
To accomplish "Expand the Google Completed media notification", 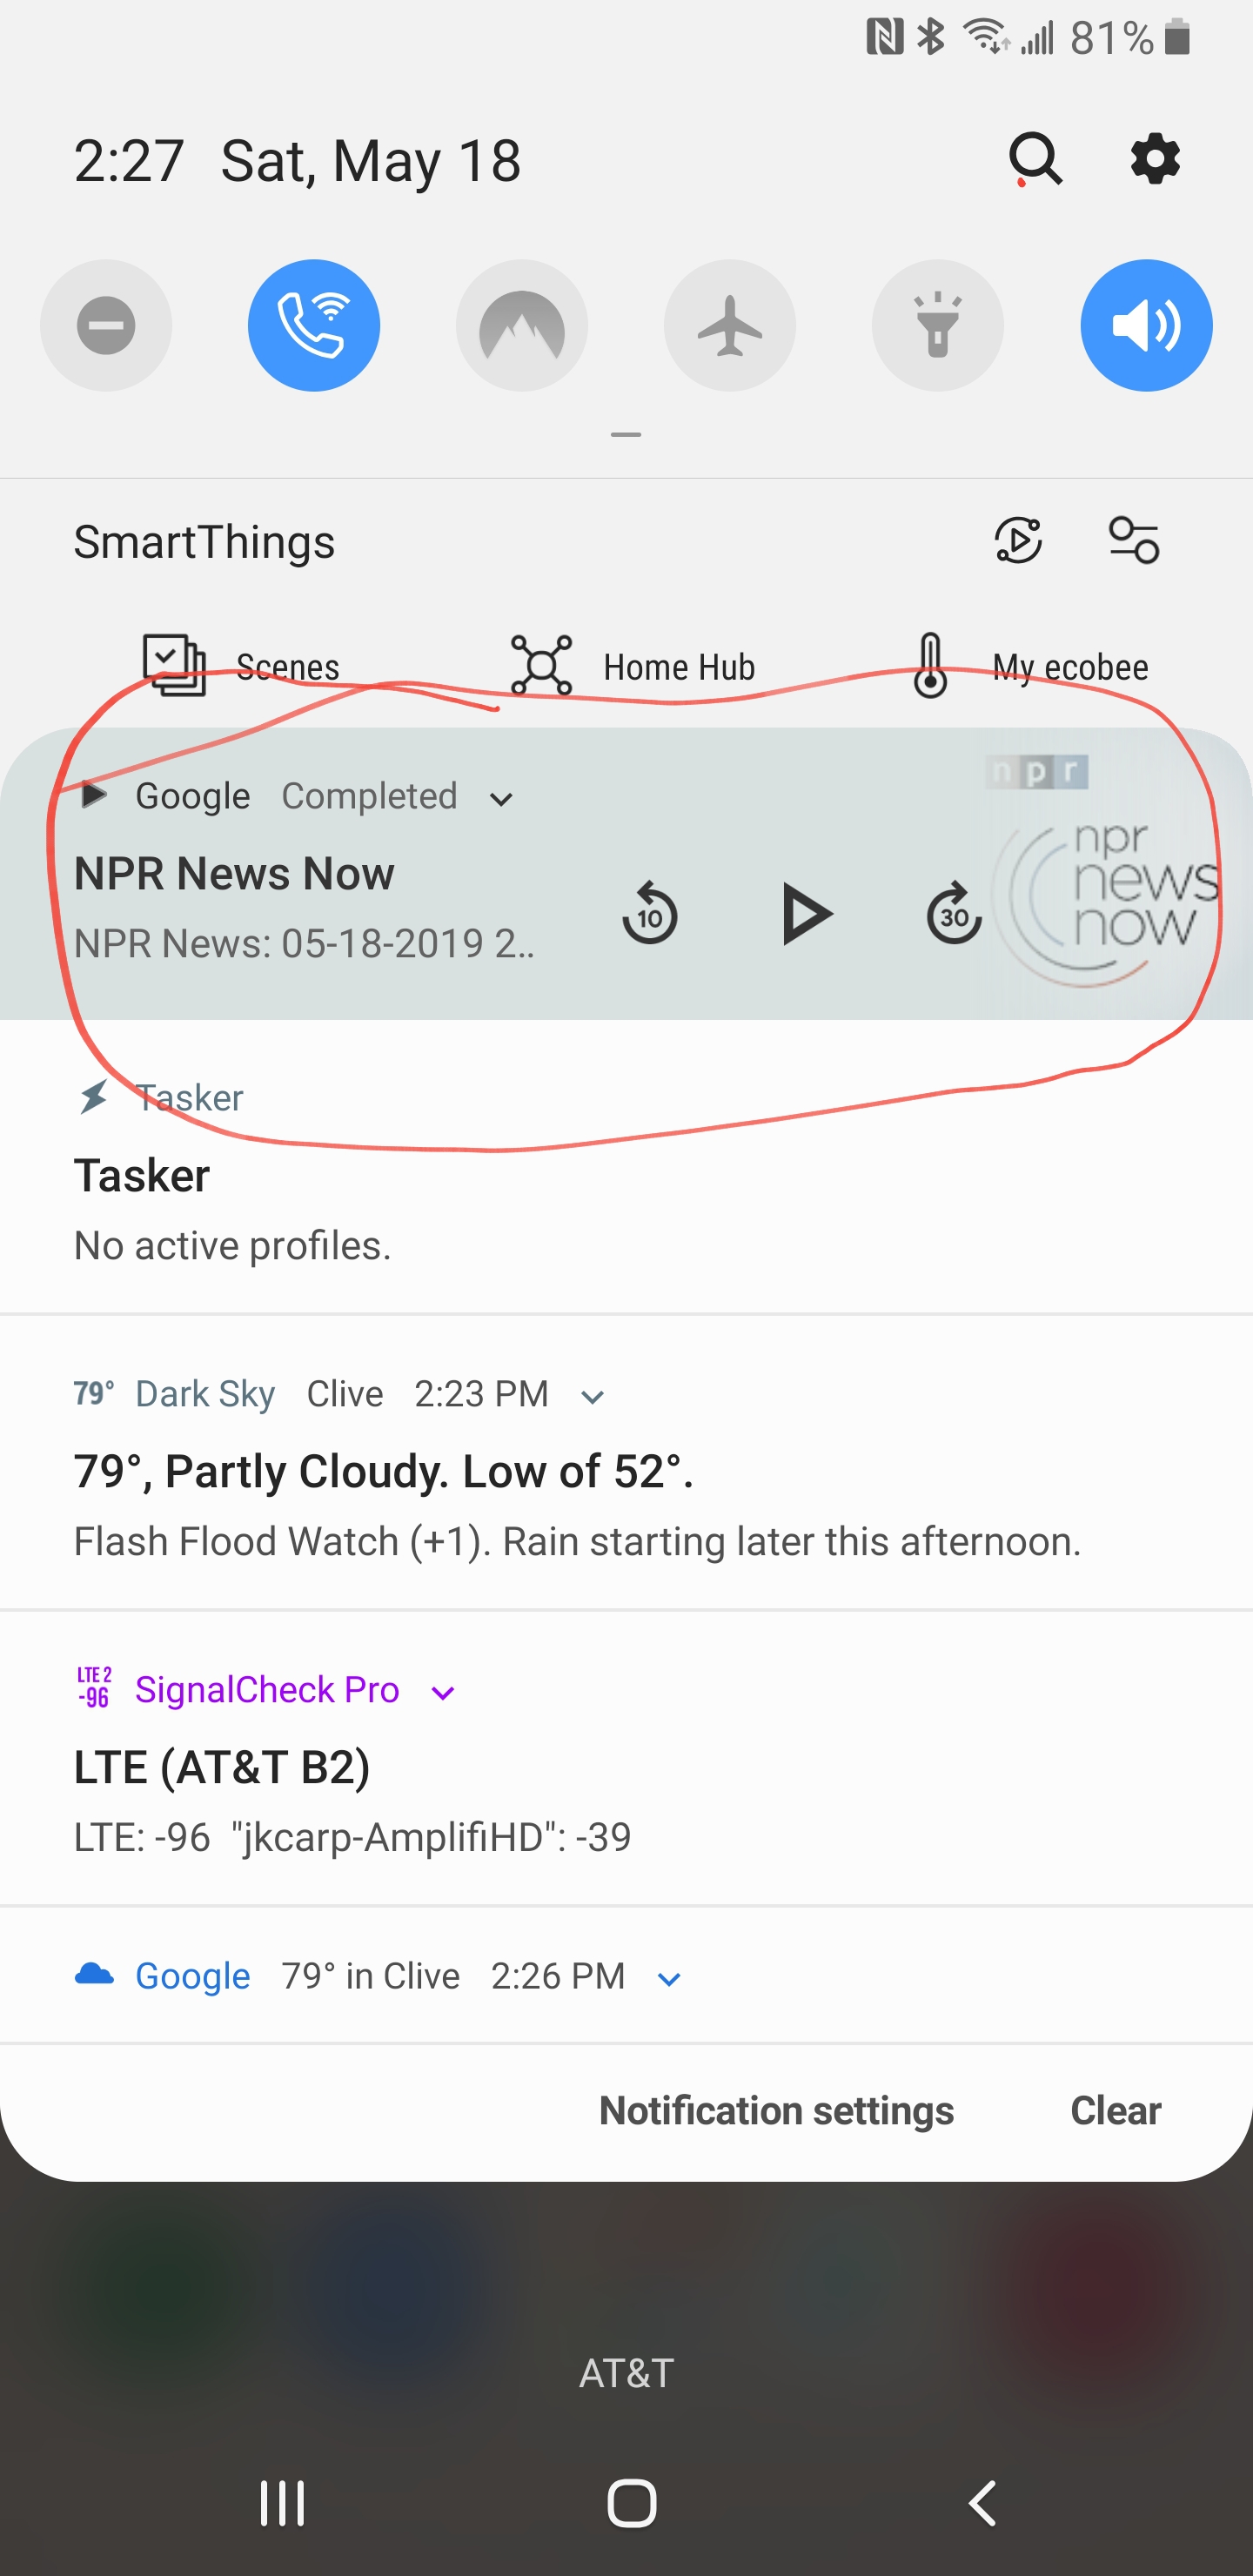I will pos(501,799).
